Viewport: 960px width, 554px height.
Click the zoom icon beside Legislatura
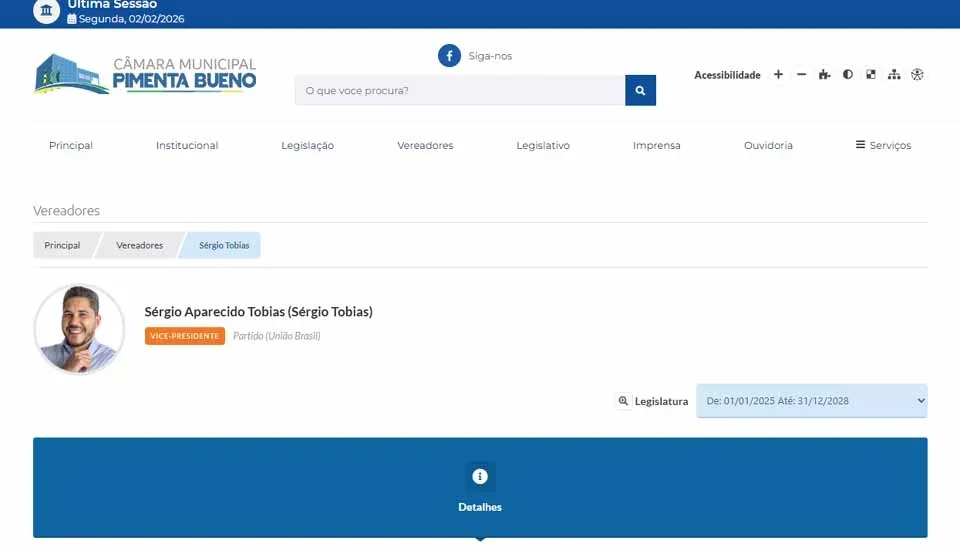(623, 401)
